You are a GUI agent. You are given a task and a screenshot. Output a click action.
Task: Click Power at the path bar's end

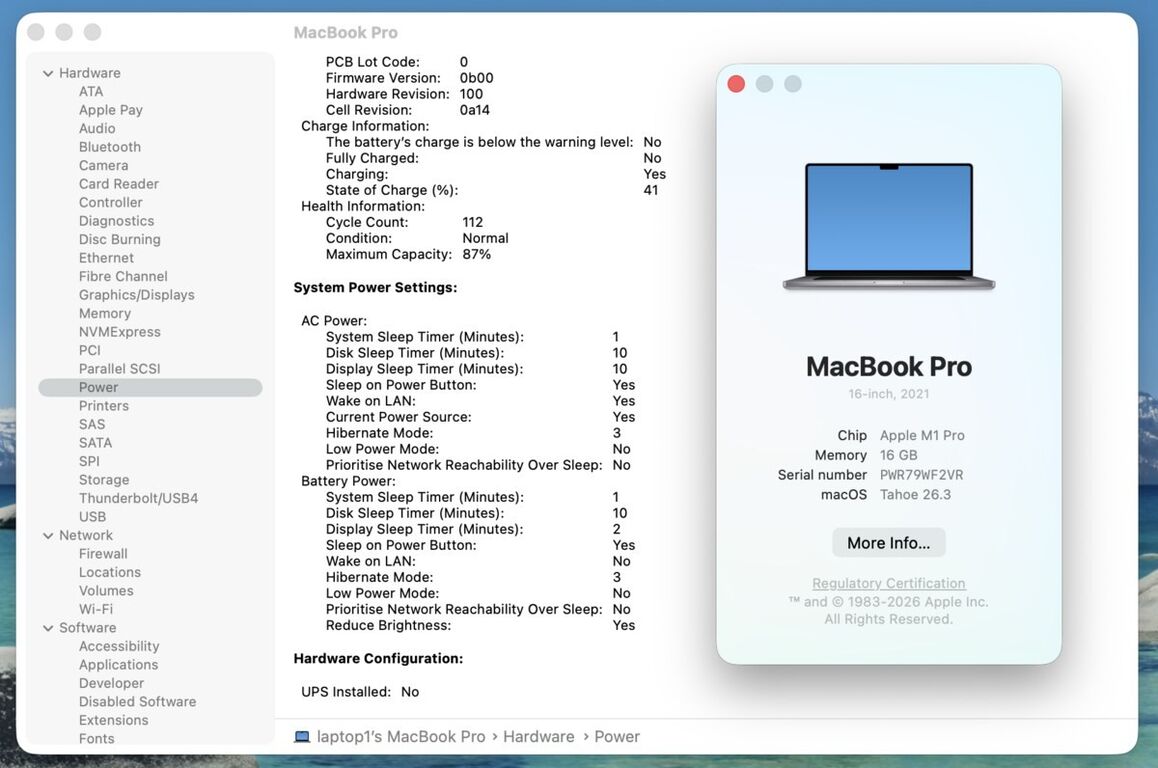coord(617,736)
